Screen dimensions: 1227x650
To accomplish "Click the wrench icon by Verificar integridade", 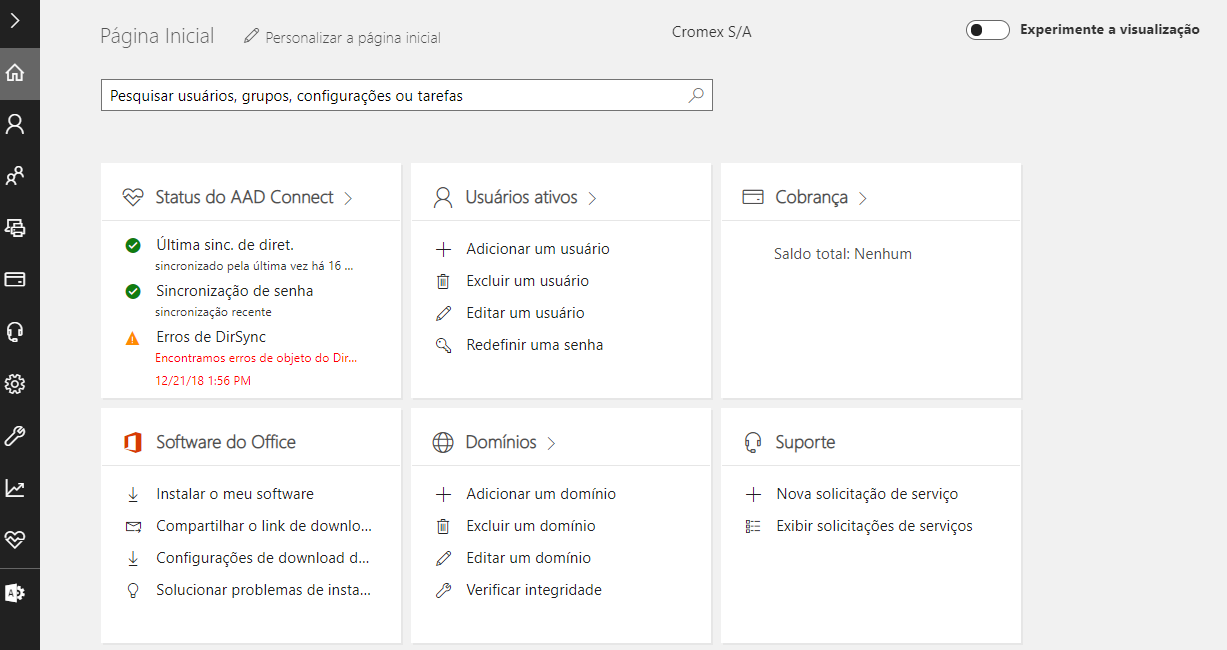I will 443,590.
